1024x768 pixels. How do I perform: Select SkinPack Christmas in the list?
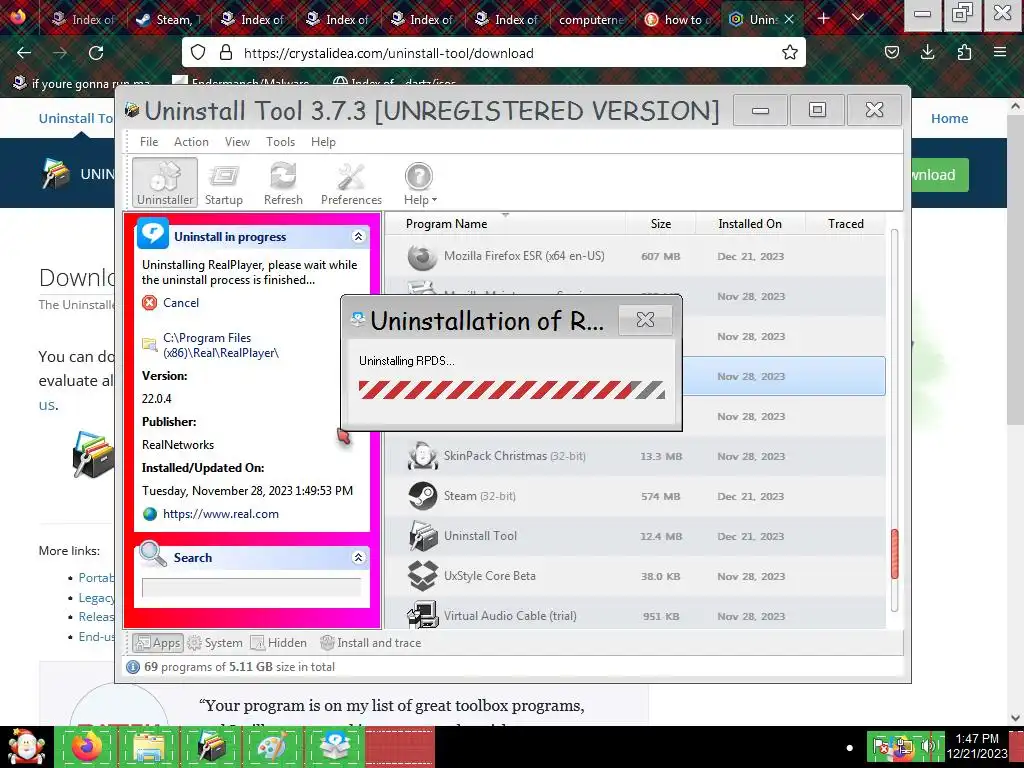[x=635, y=456]
